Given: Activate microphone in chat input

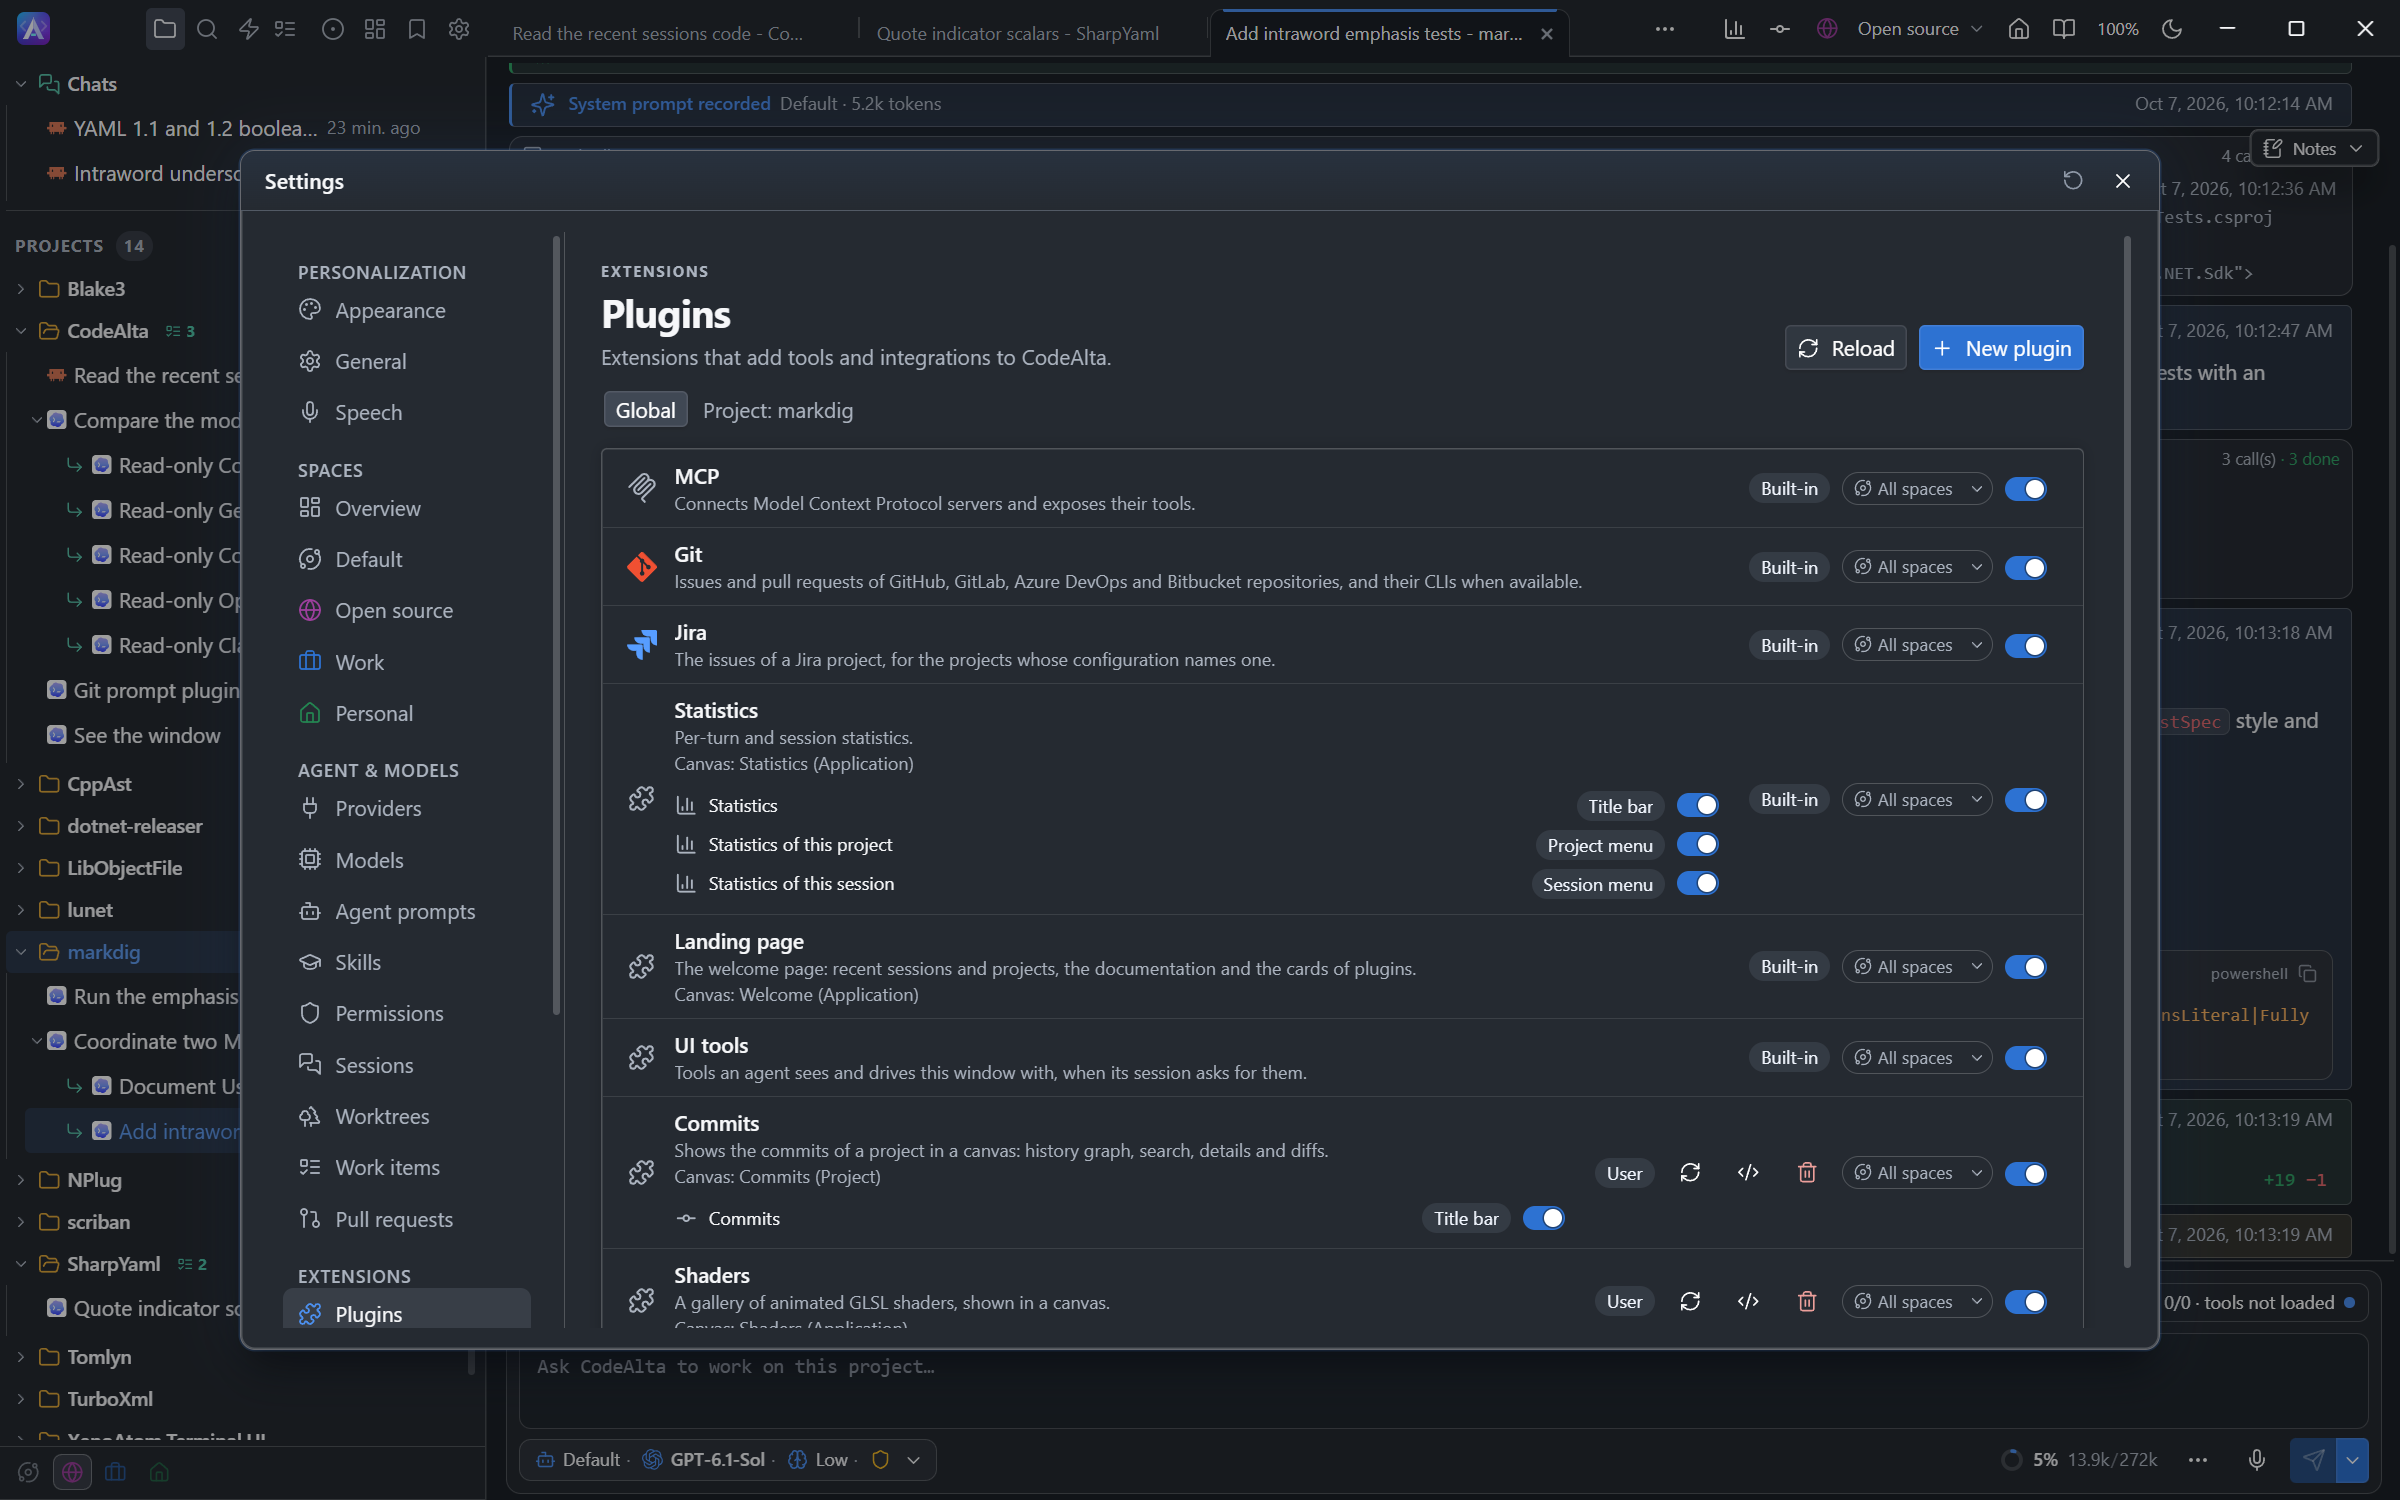Looking at the screenshot, I should (x=2257, y=1460).
